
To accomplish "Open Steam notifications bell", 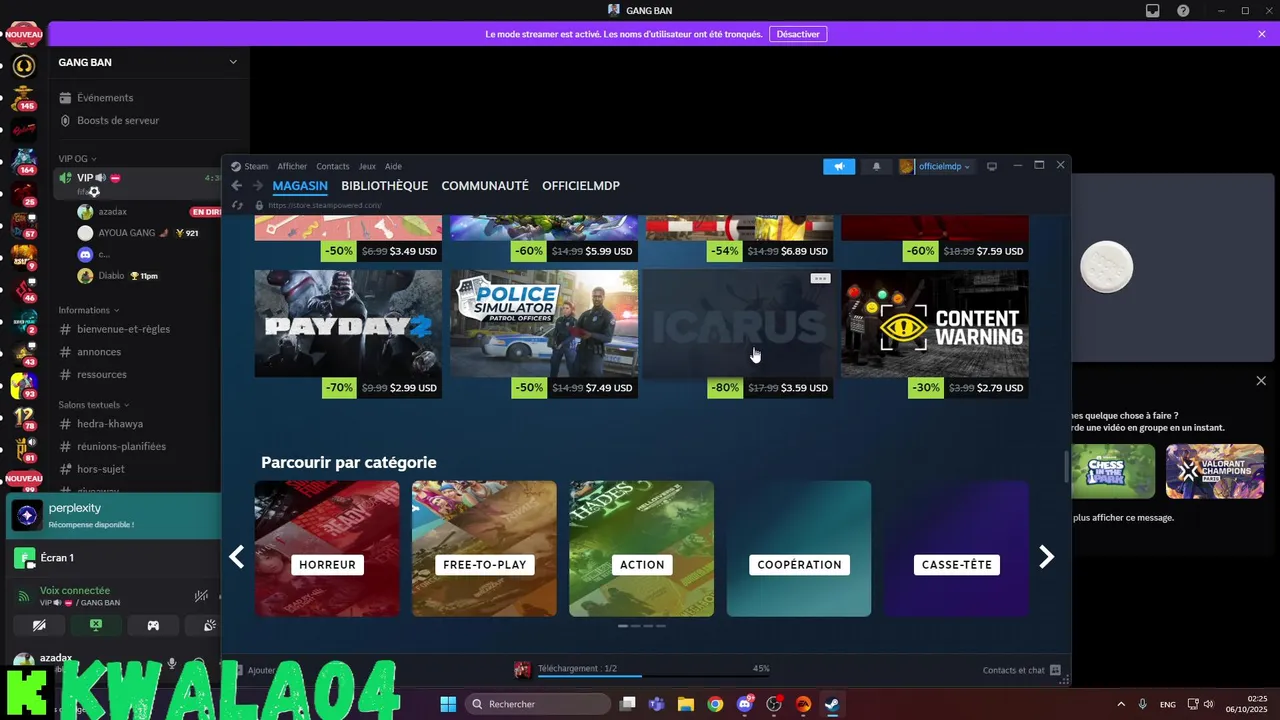I will coord(877,167).
